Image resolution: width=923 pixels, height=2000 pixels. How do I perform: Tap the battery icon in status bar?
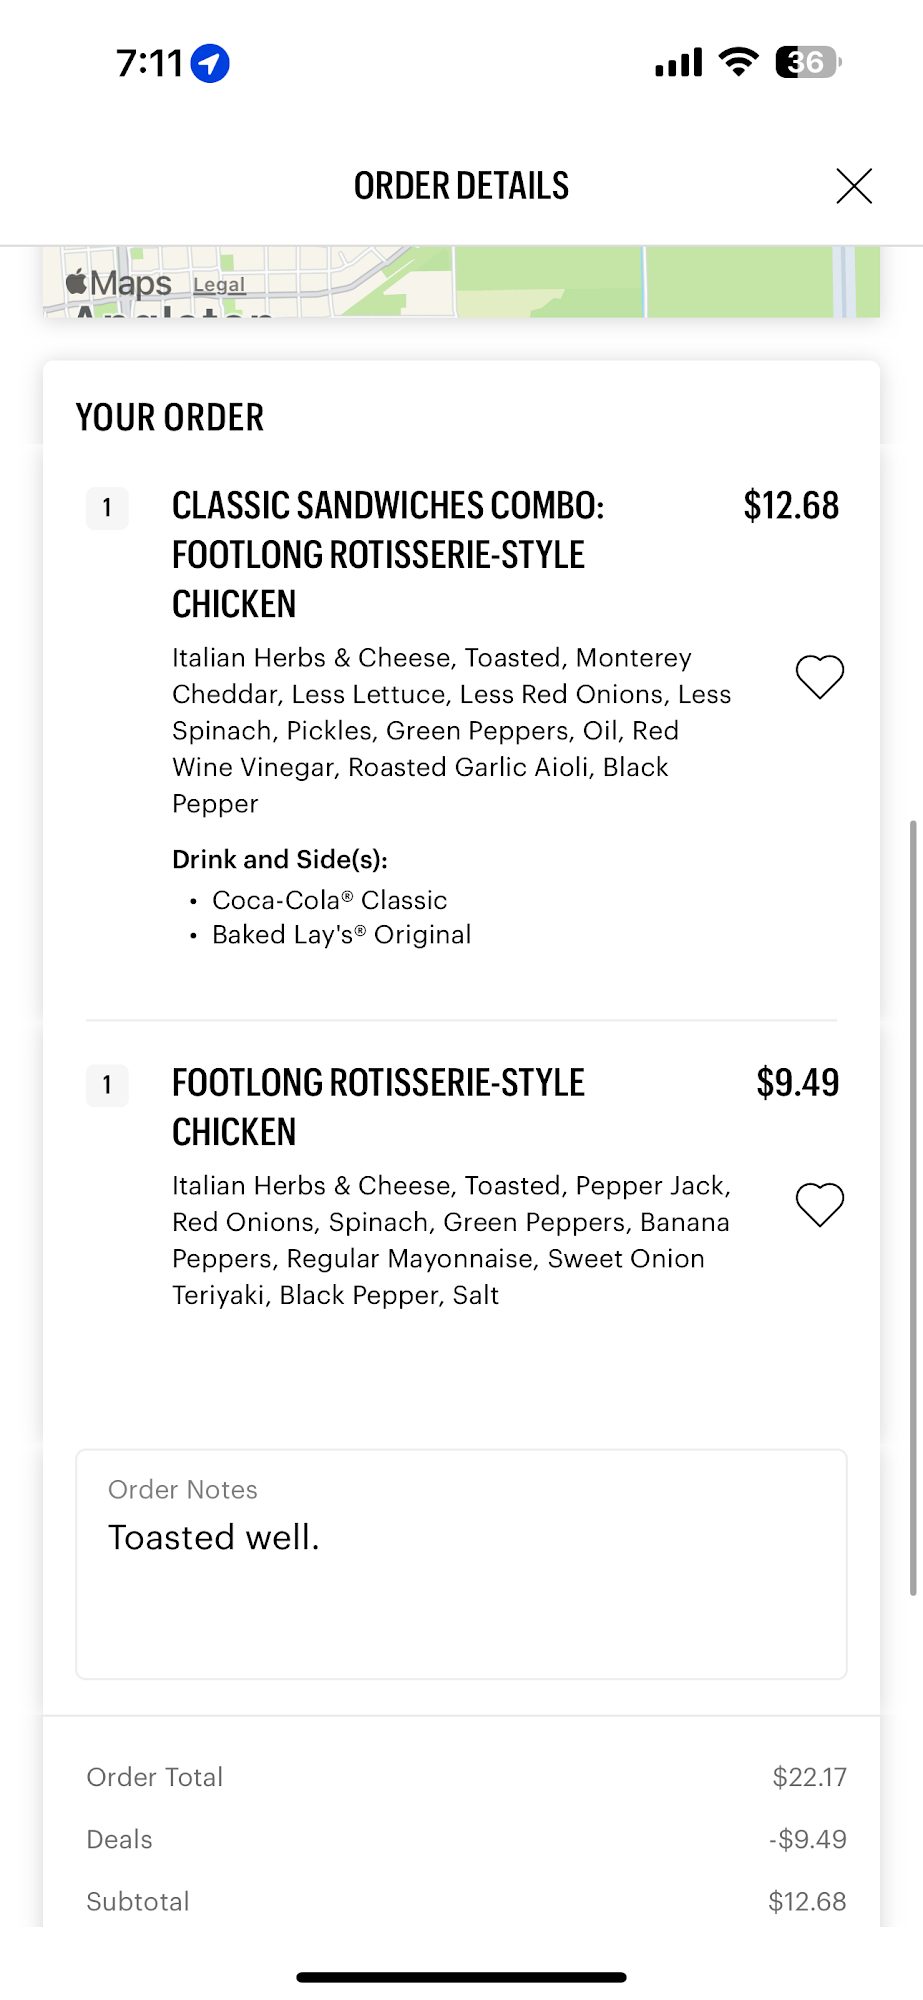click(x=808, y=63)
